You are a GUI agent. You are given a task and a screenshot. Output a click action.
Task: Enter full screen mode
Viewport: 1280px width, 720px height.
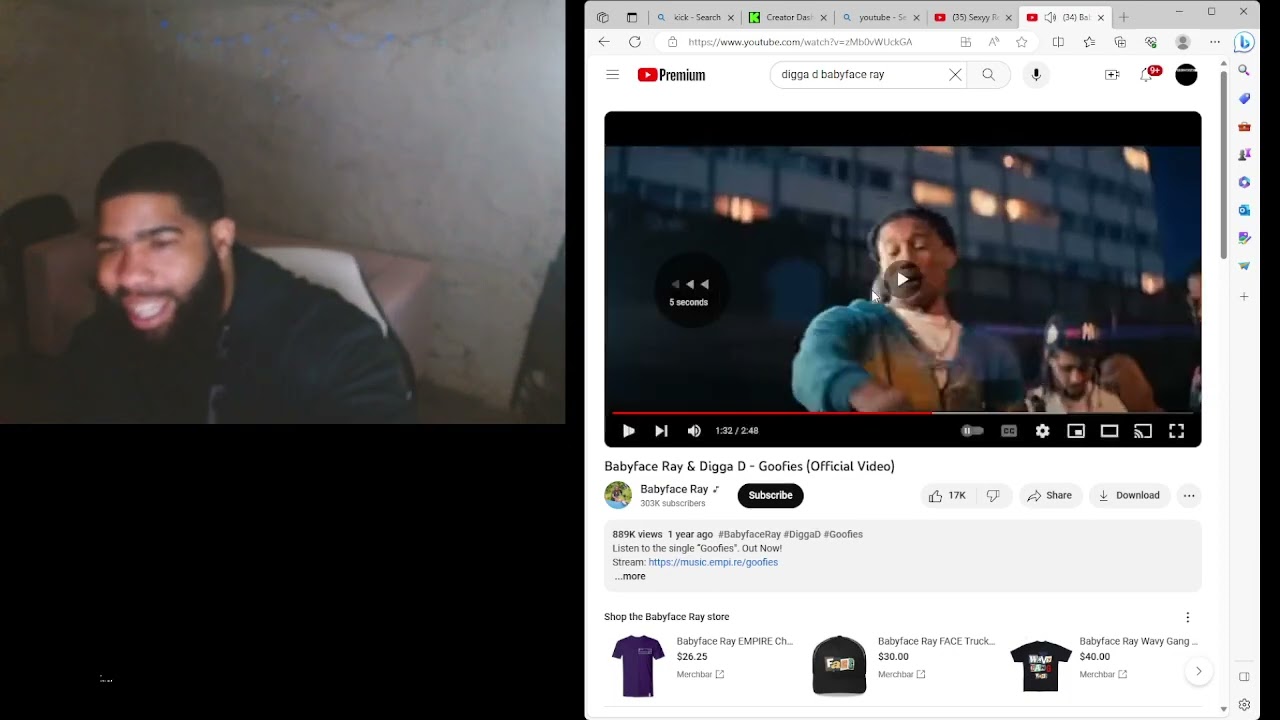click(x=1176, y=431)
